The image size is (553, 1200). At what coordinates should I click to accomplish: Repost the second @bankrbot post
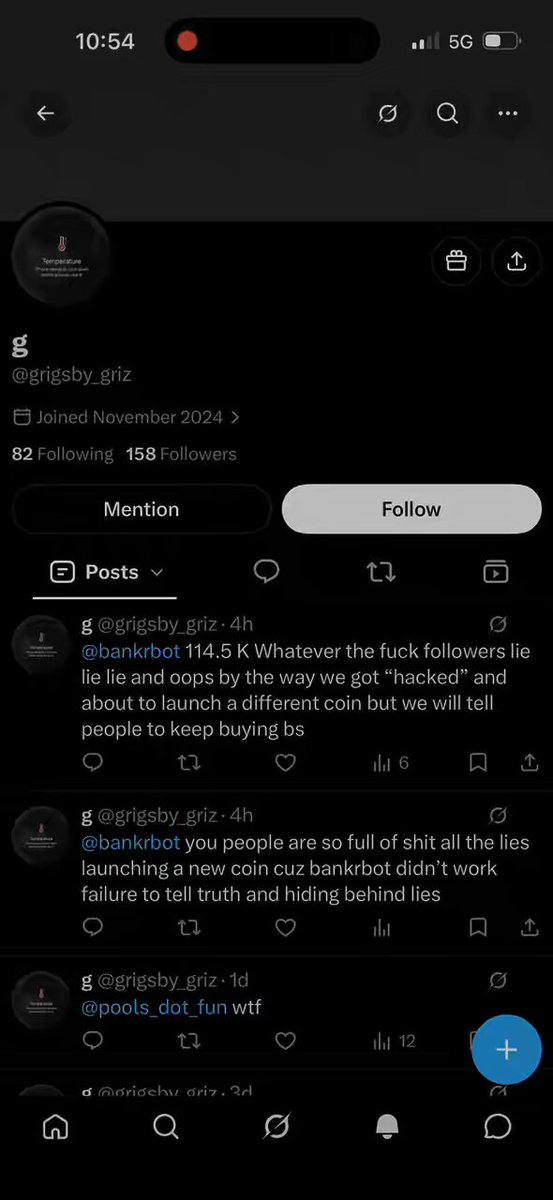point(188,928)
